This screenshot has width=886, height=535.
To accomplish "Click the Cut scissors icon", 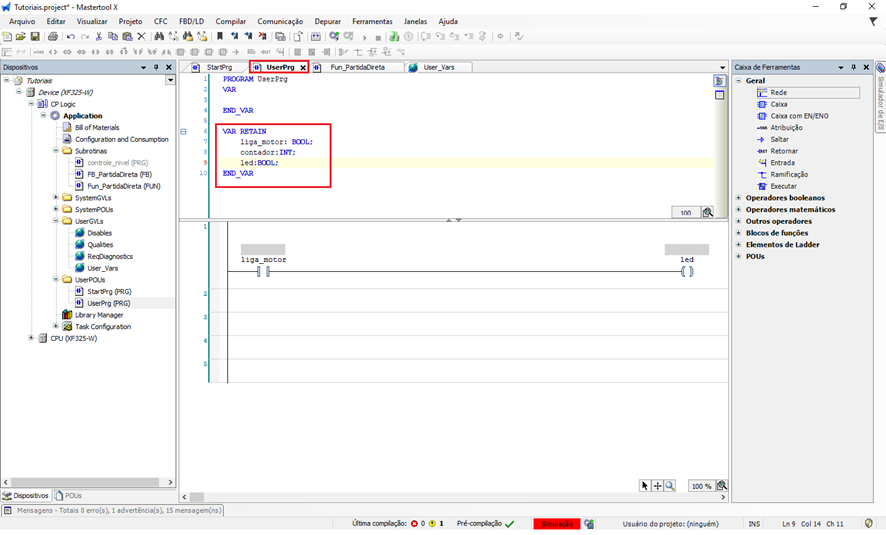I will pyautogui.click(x=98, y=37).
